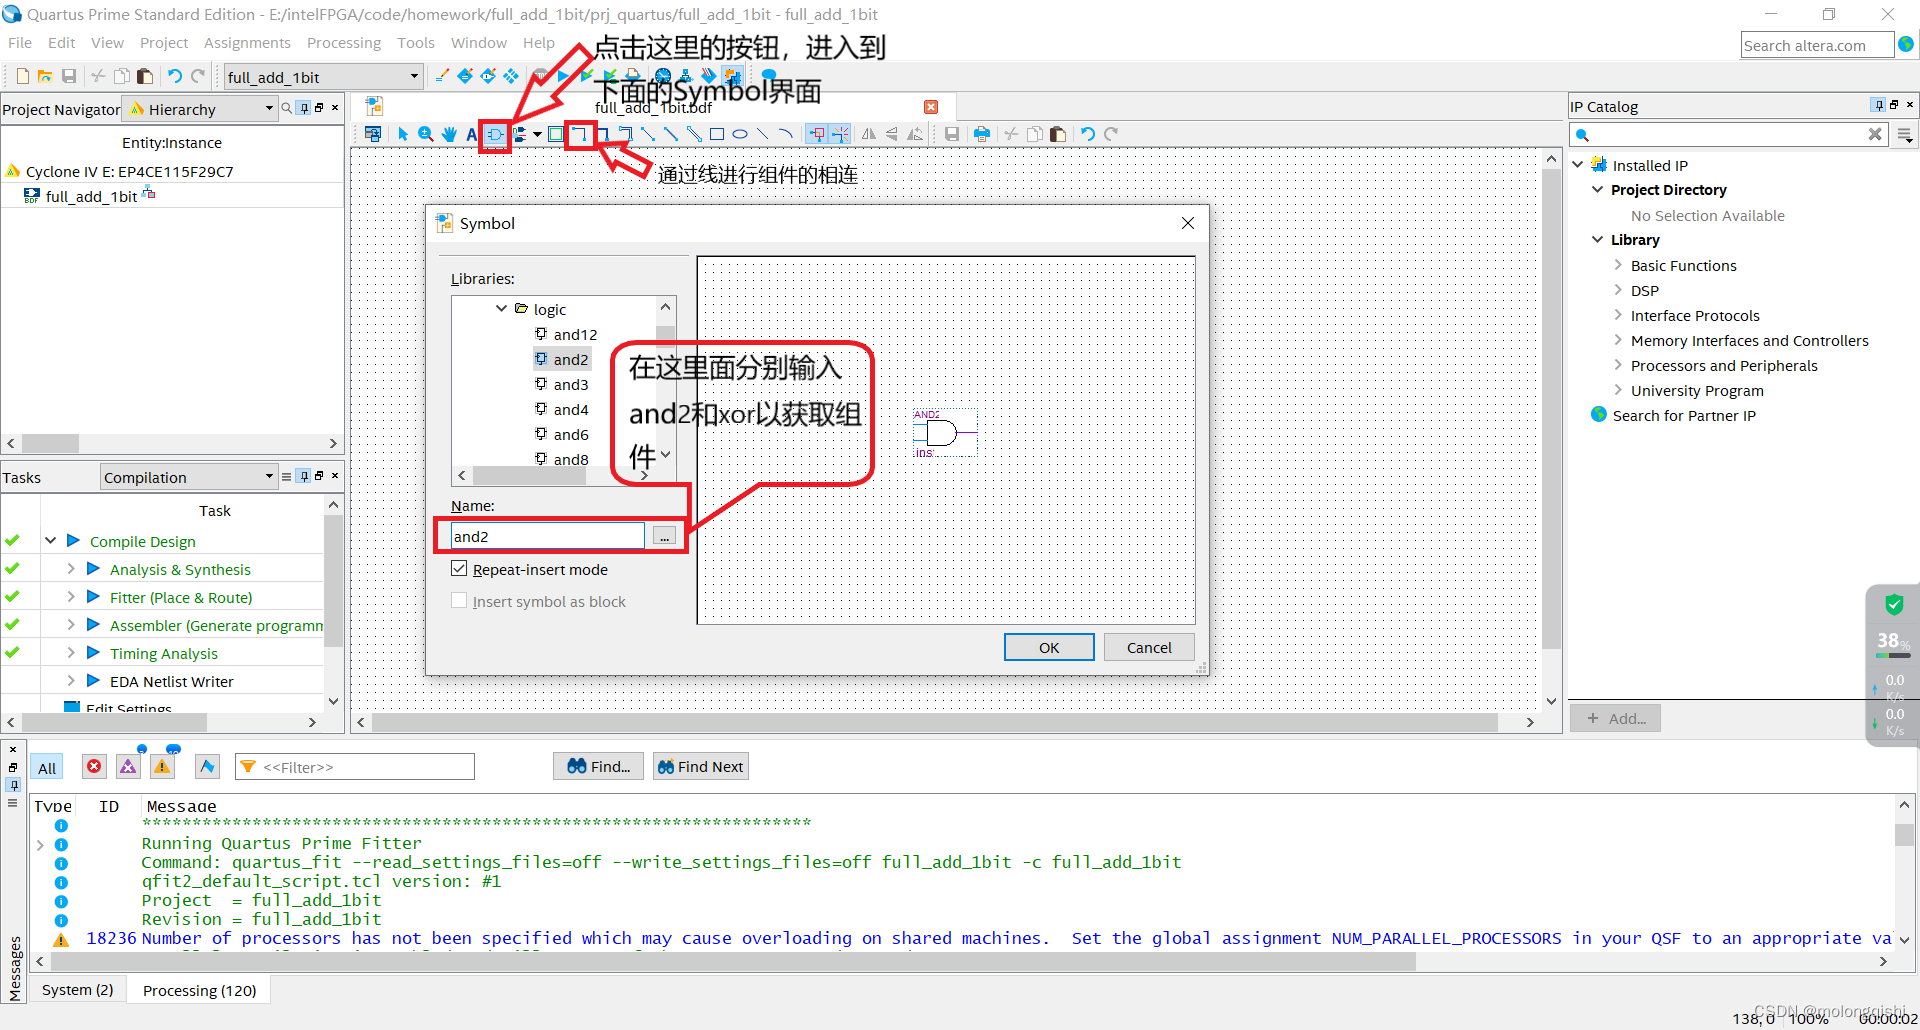The height and width of the screenshot is (1030, 1920).
Task: Collapse the Compile Design task
Action: point(50,541)
